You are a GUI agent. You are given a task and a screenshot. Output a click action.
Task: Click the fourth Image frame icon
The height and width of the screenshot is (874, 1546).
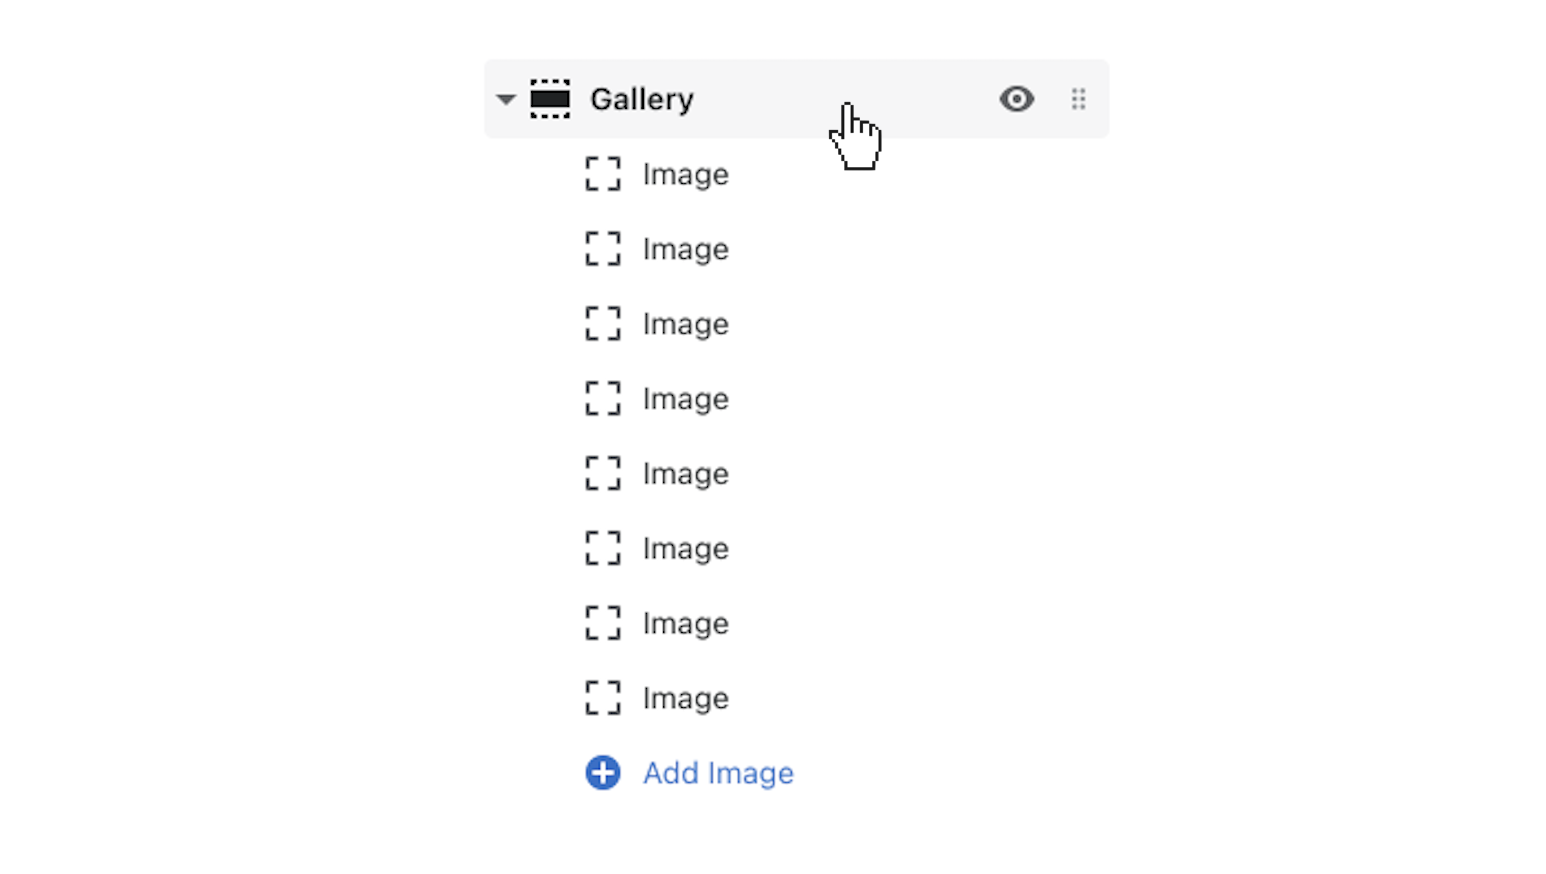click(602, 398)
